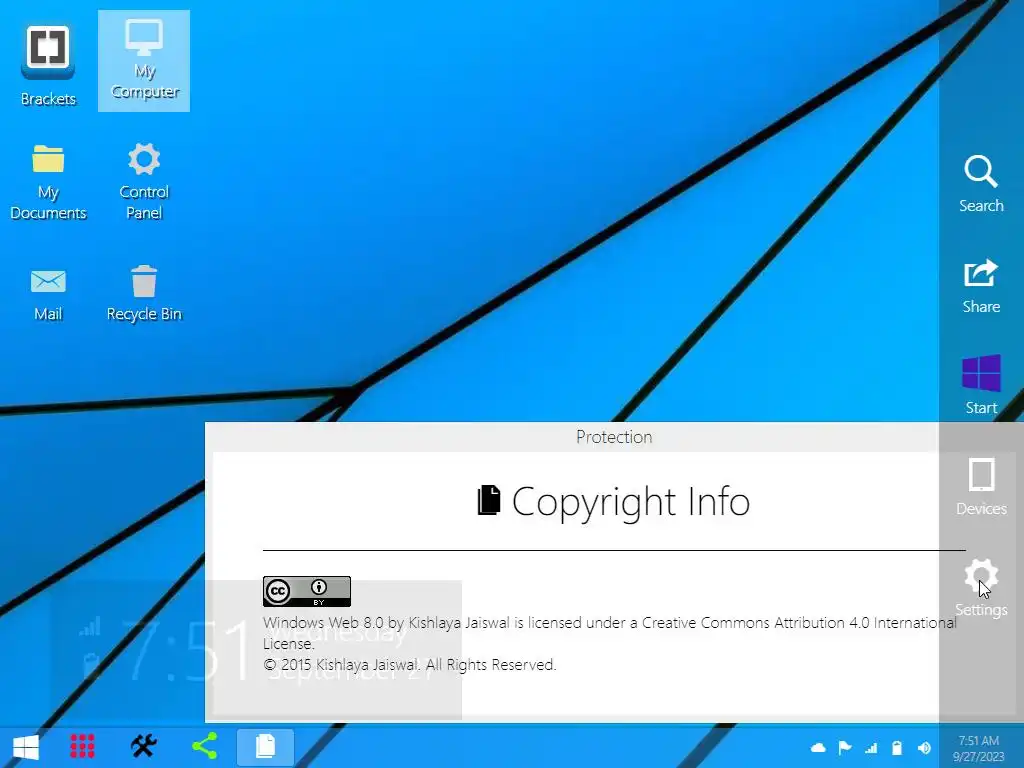Click the taskbar Windows start button

(26, 746)
